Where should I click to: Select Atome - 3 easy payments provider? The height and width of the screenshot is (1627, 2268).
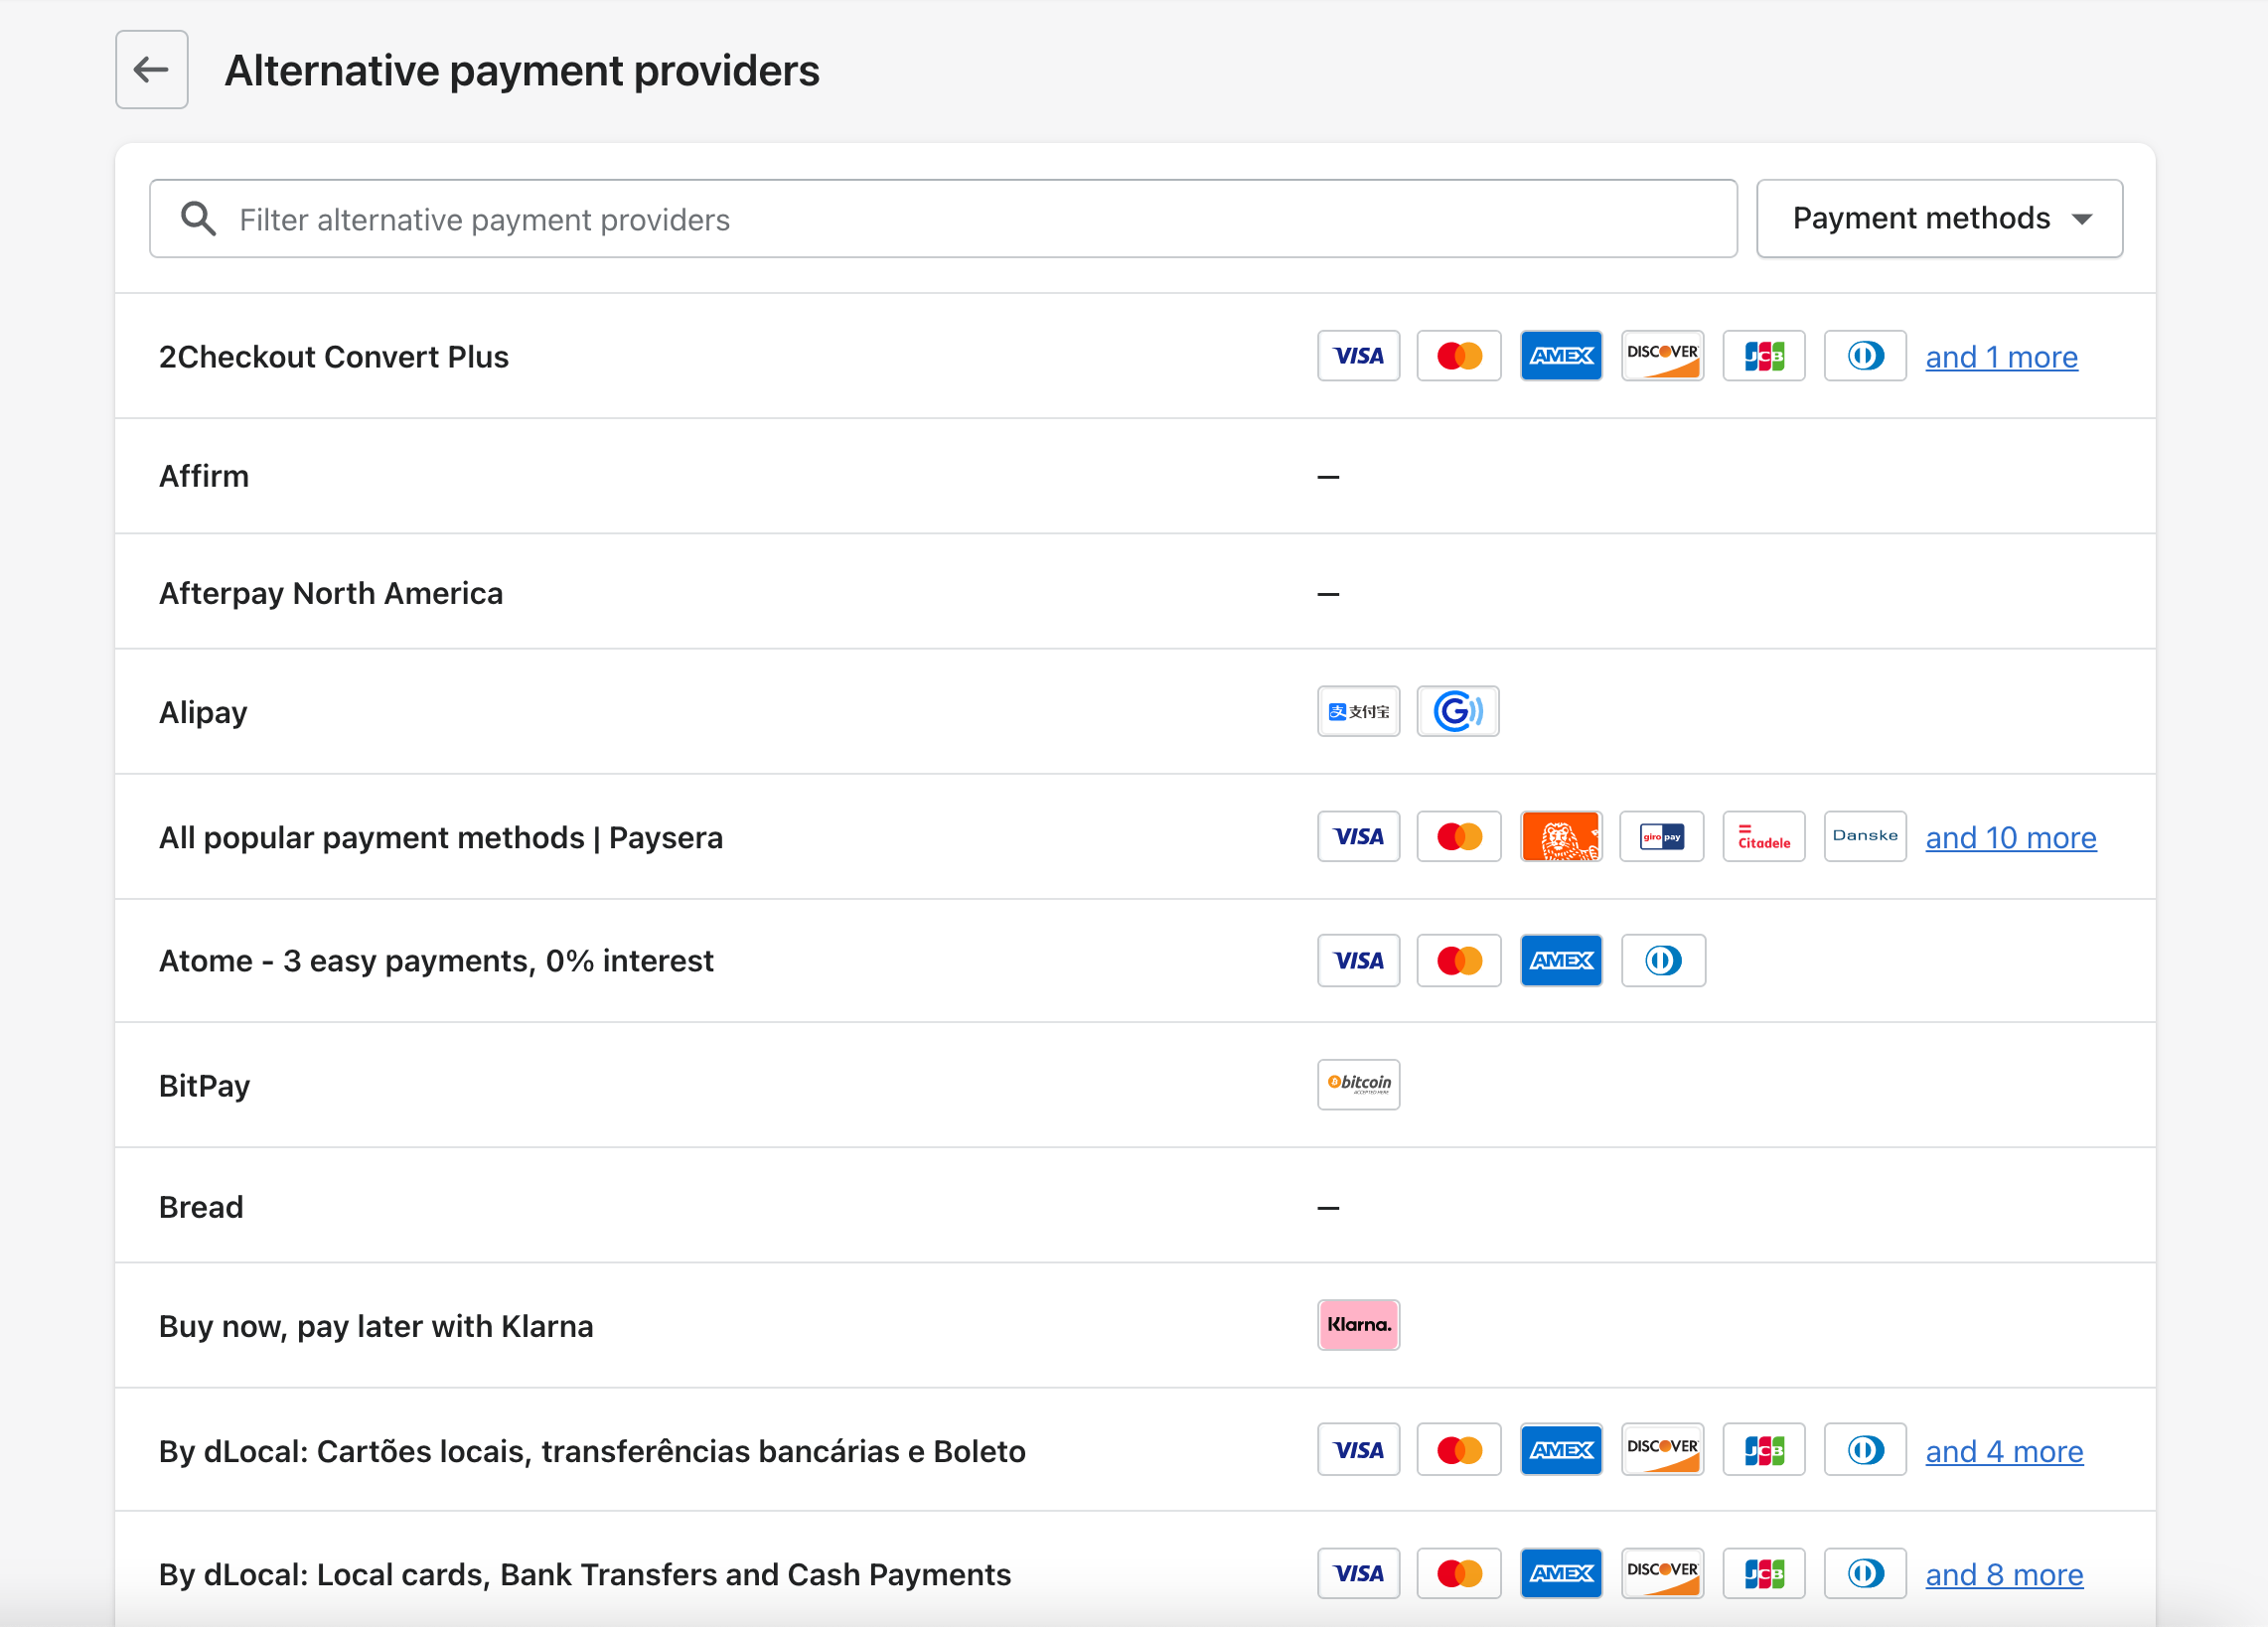pos(436,961)
